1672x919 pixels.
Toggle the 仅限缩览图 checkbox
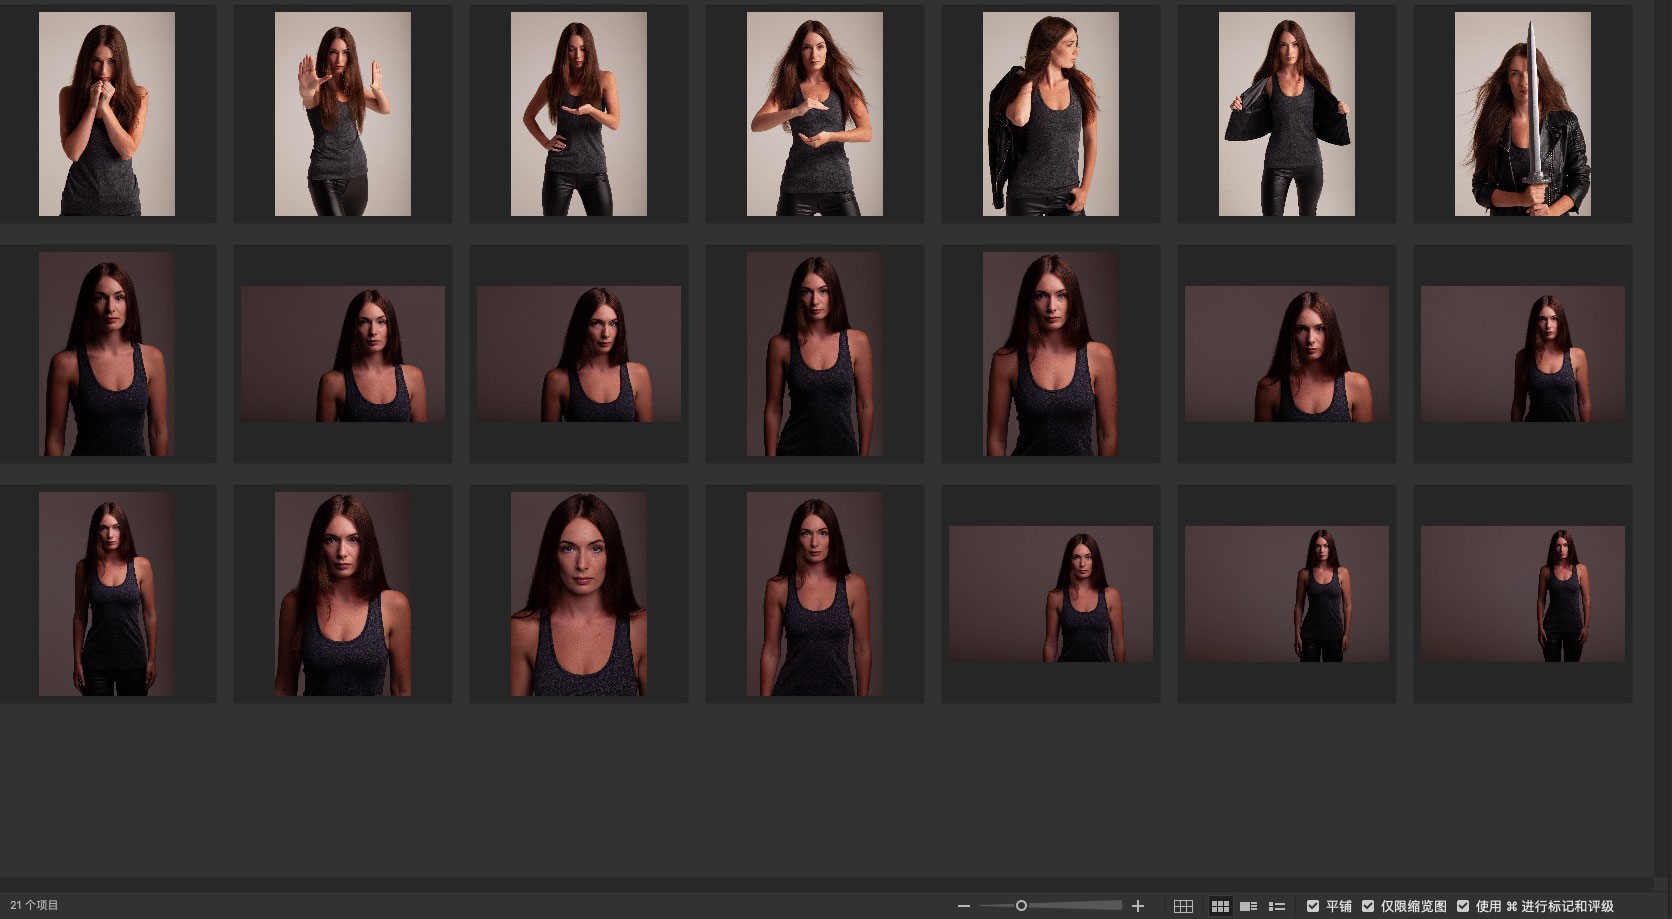pyautogui.click(x=1368, y=906)
